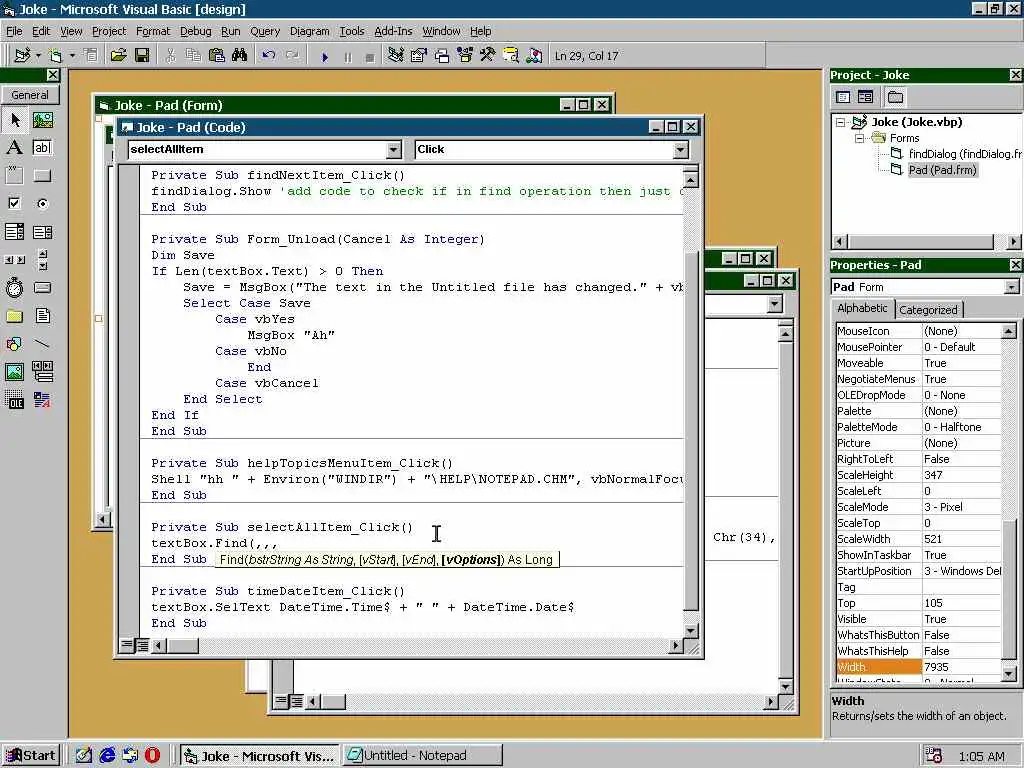Click the Internet Explorer quick launch icon
Viewport: 1024px width, 768px height.
point(107,756)
